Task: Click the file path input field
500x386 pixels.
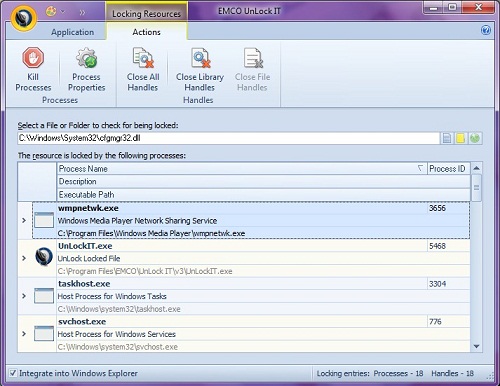Action: click(x=229, y=138)
